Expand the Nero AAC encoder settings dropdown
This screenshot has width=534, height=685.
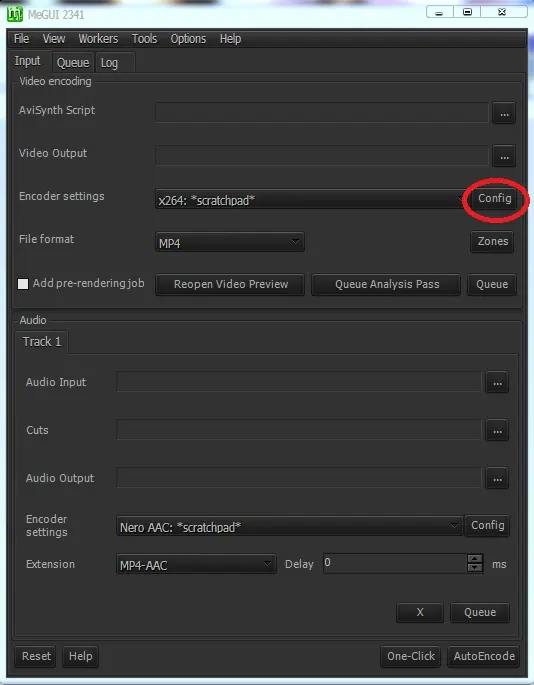[x=289, y=526]
